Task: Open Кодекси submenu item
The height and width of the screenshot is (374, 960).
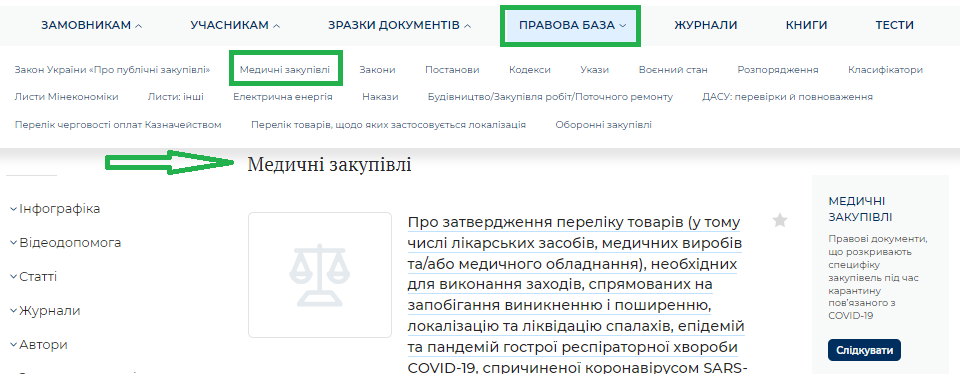Action: click(x=530, y=70)
